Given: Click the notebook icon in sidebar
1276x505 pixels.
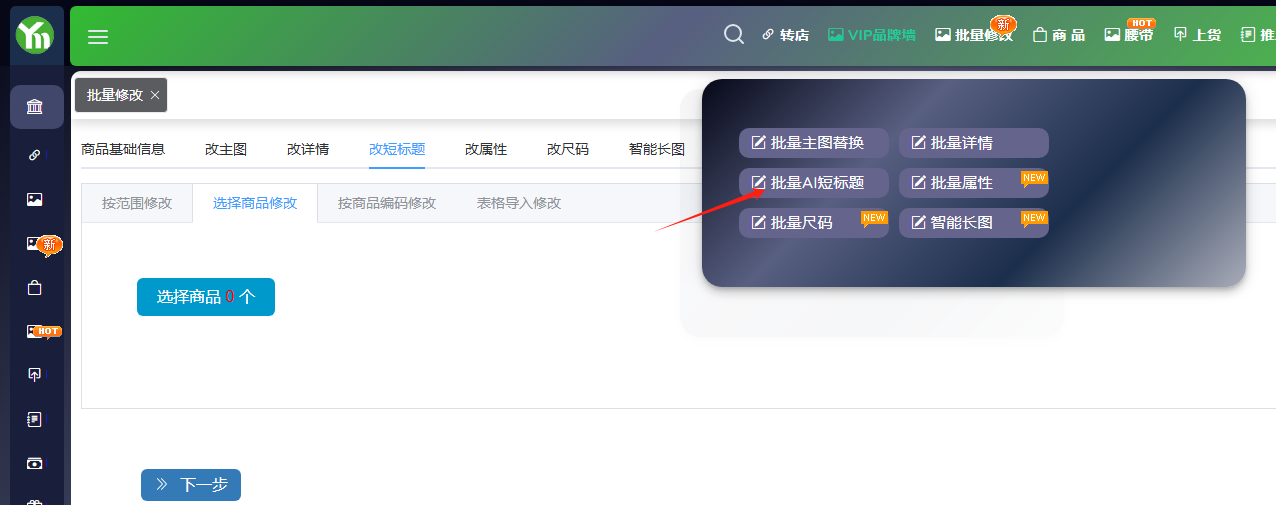Looking at the screenshot, I should [35, 419].
